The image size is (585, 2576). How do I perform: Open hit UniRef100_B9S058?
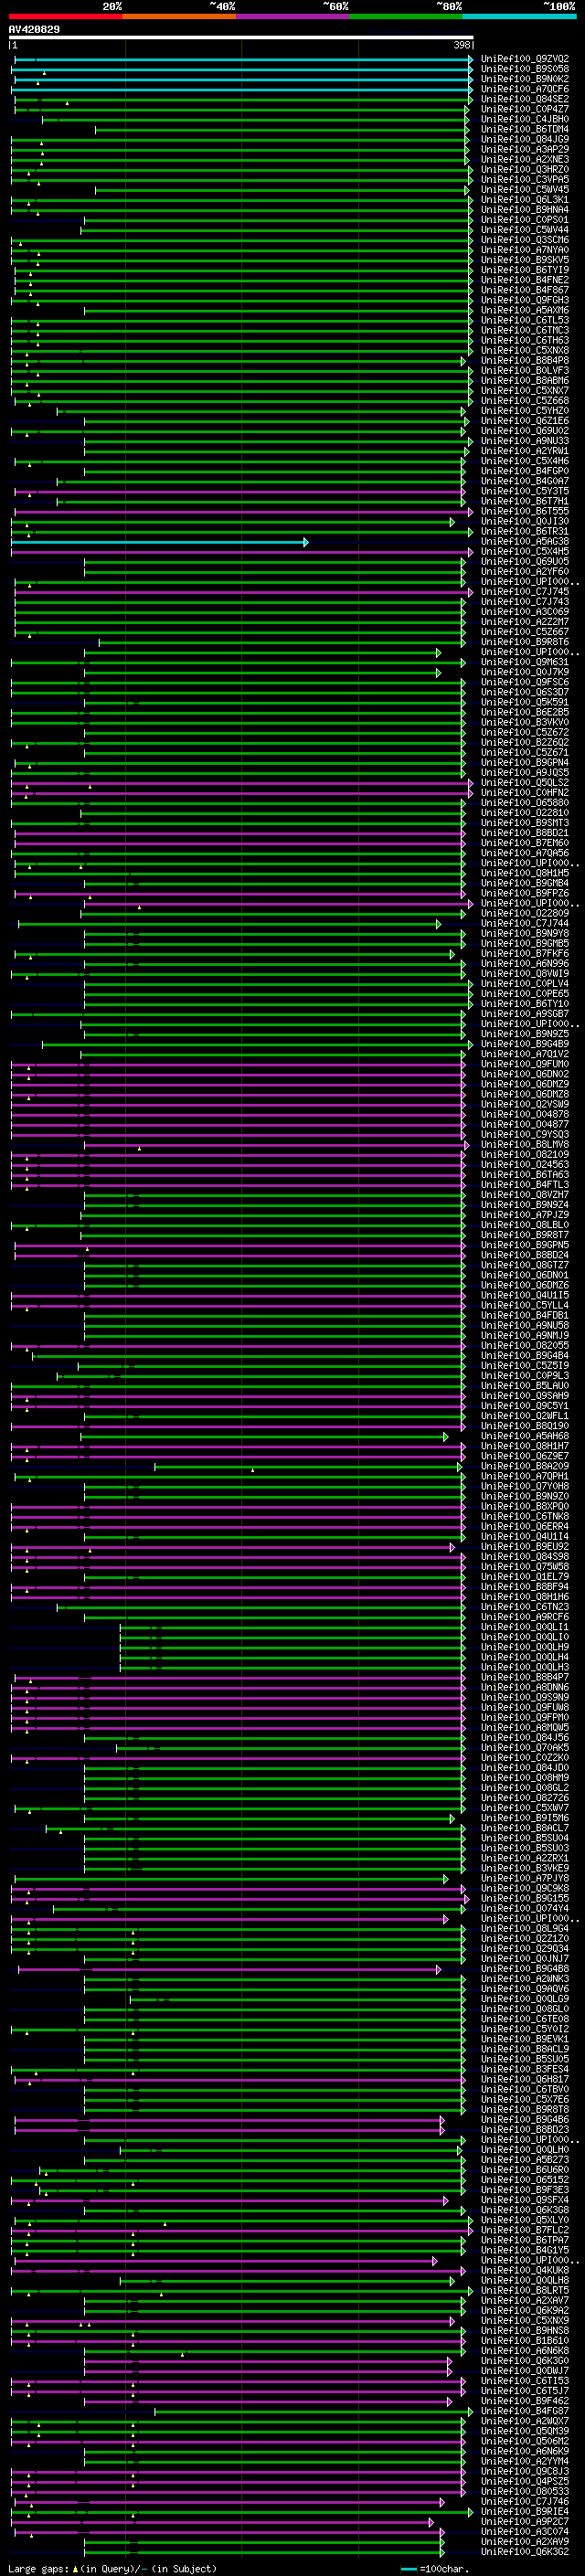click(x=525, y=69)
